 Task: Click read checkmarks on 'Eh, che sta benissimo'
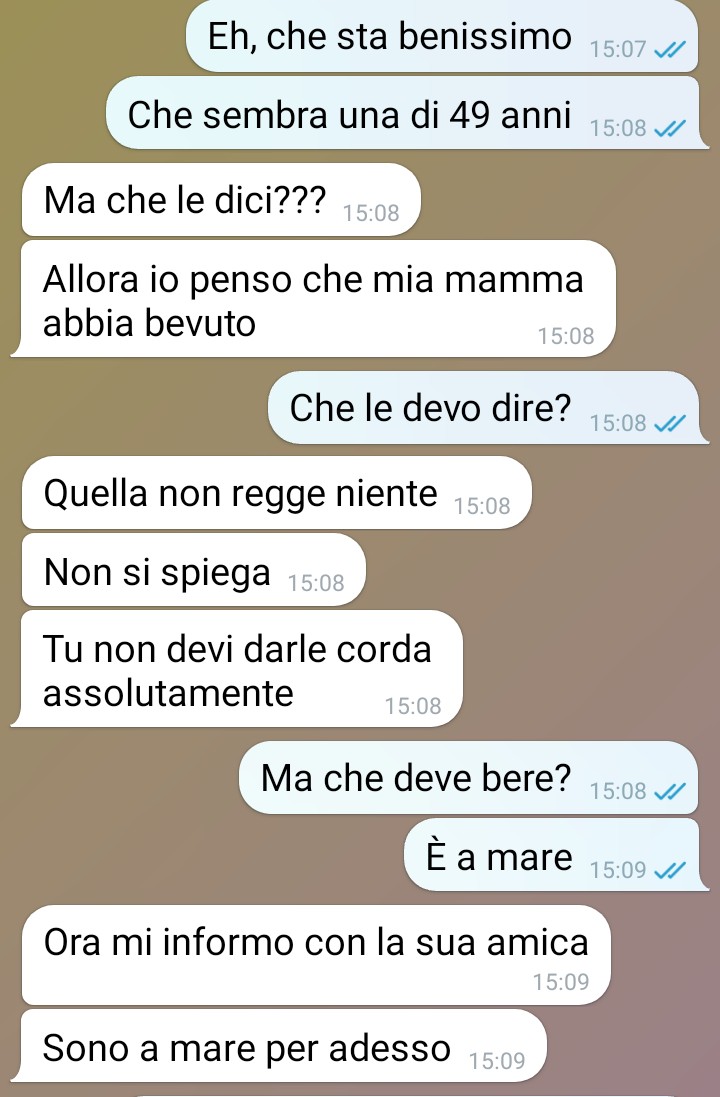coord(670,49)
